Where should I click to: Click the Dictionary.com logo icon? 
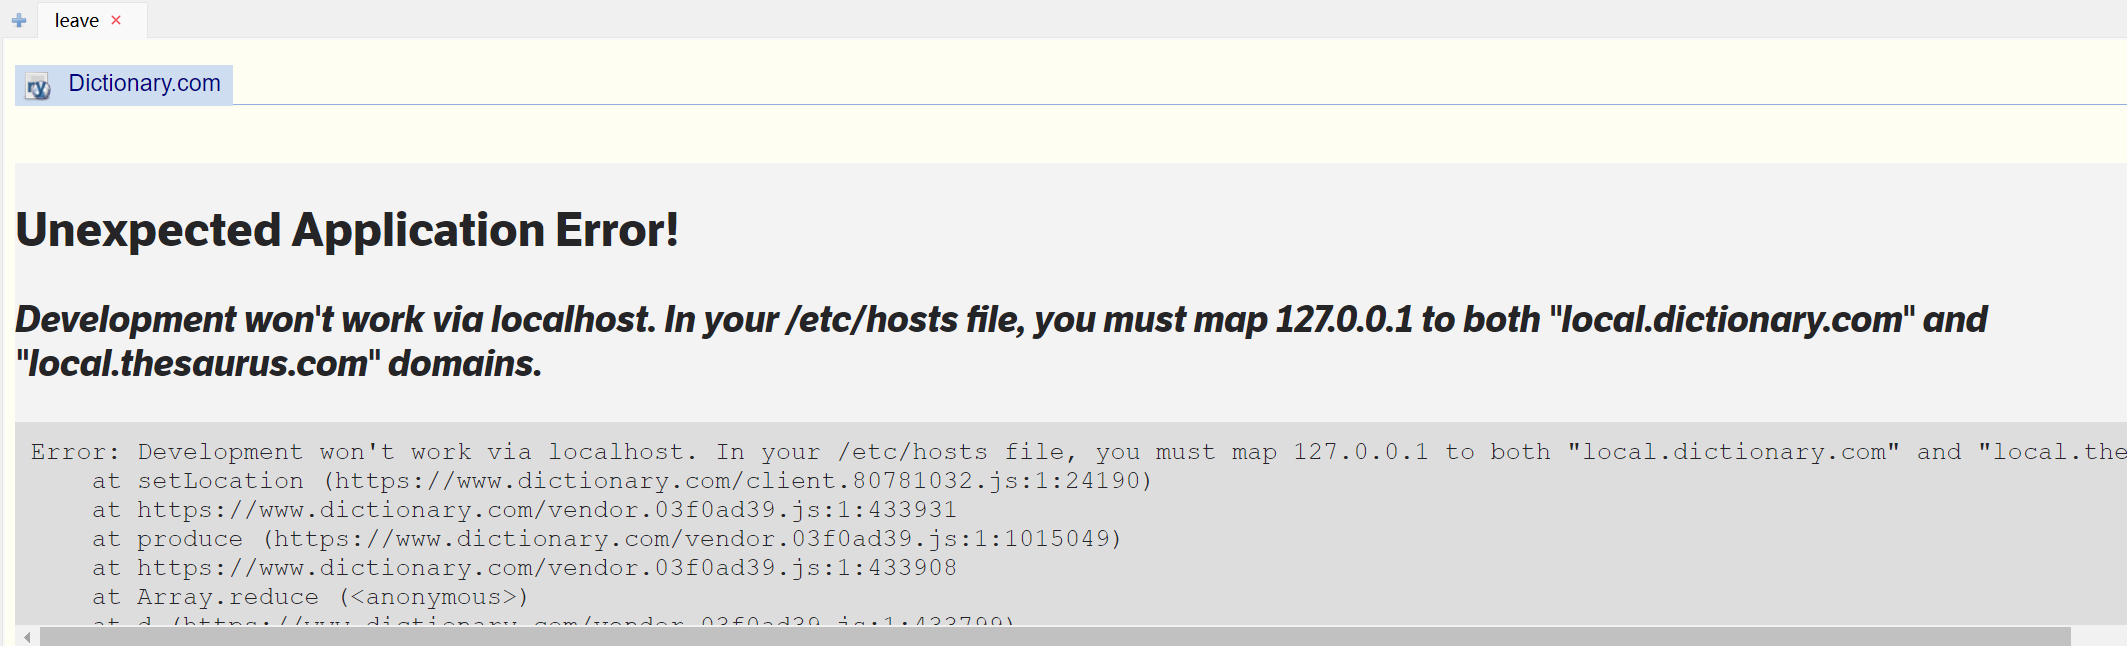[38, 87]
